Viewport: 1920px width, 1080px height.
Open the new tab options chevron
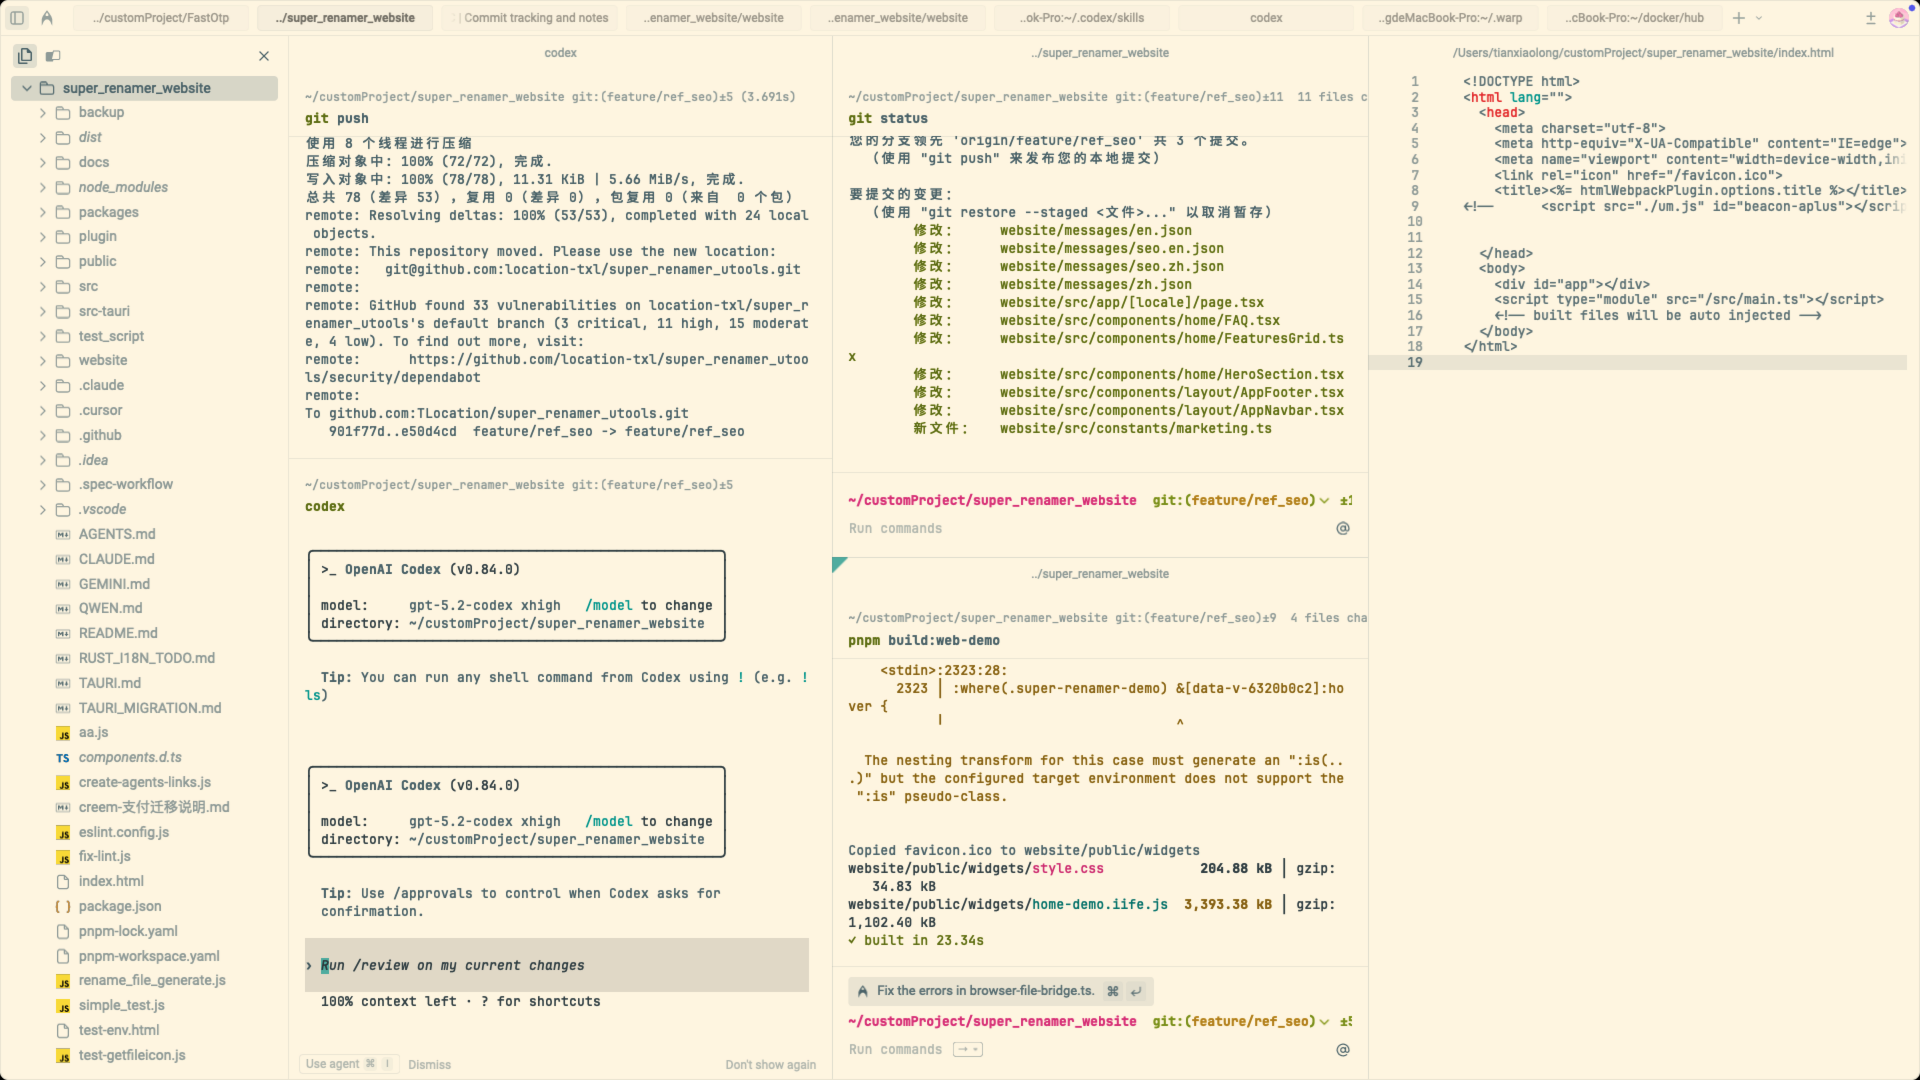click(1759, 18)
